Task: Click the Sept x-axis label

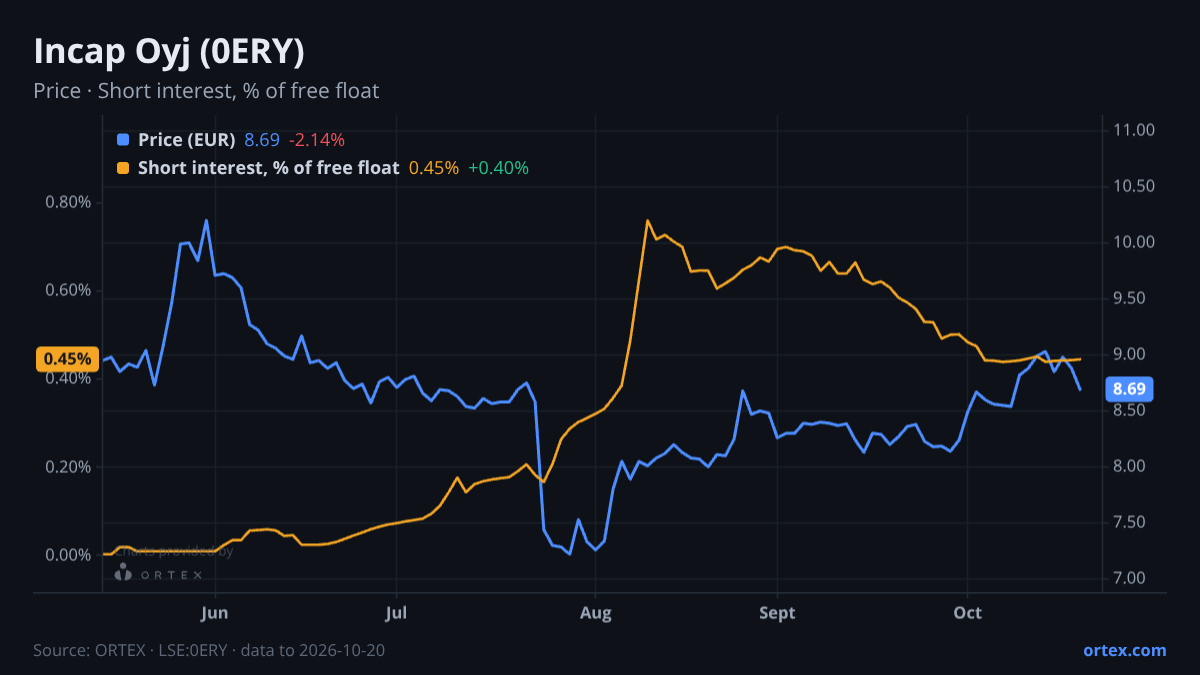Action: pyautogui.click(x=777, y=613)
